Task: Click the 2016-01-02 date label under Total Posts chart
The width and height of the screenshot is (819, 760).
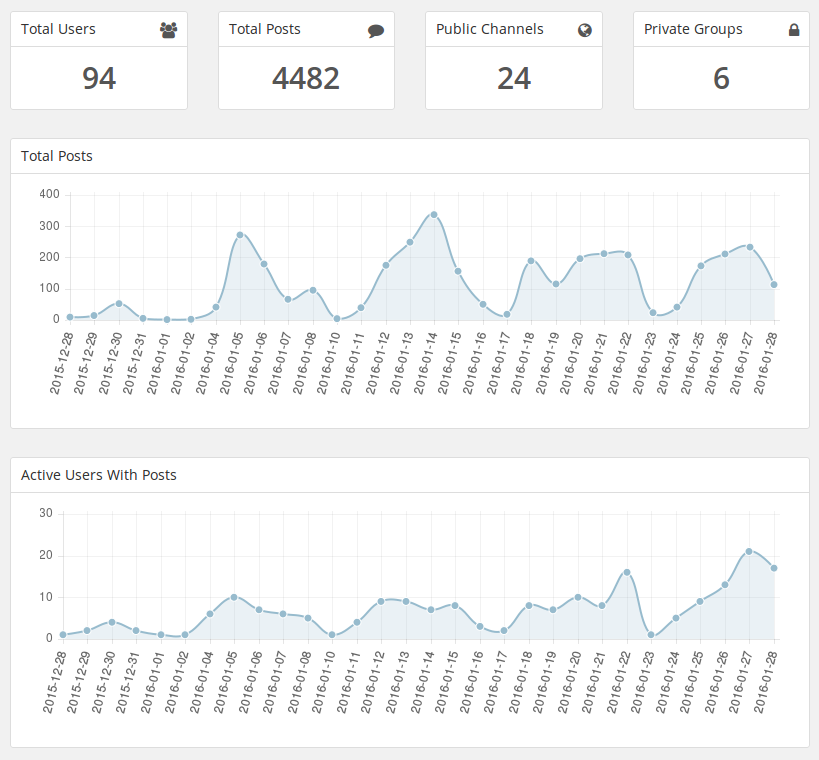Action: tap(182, 363)
